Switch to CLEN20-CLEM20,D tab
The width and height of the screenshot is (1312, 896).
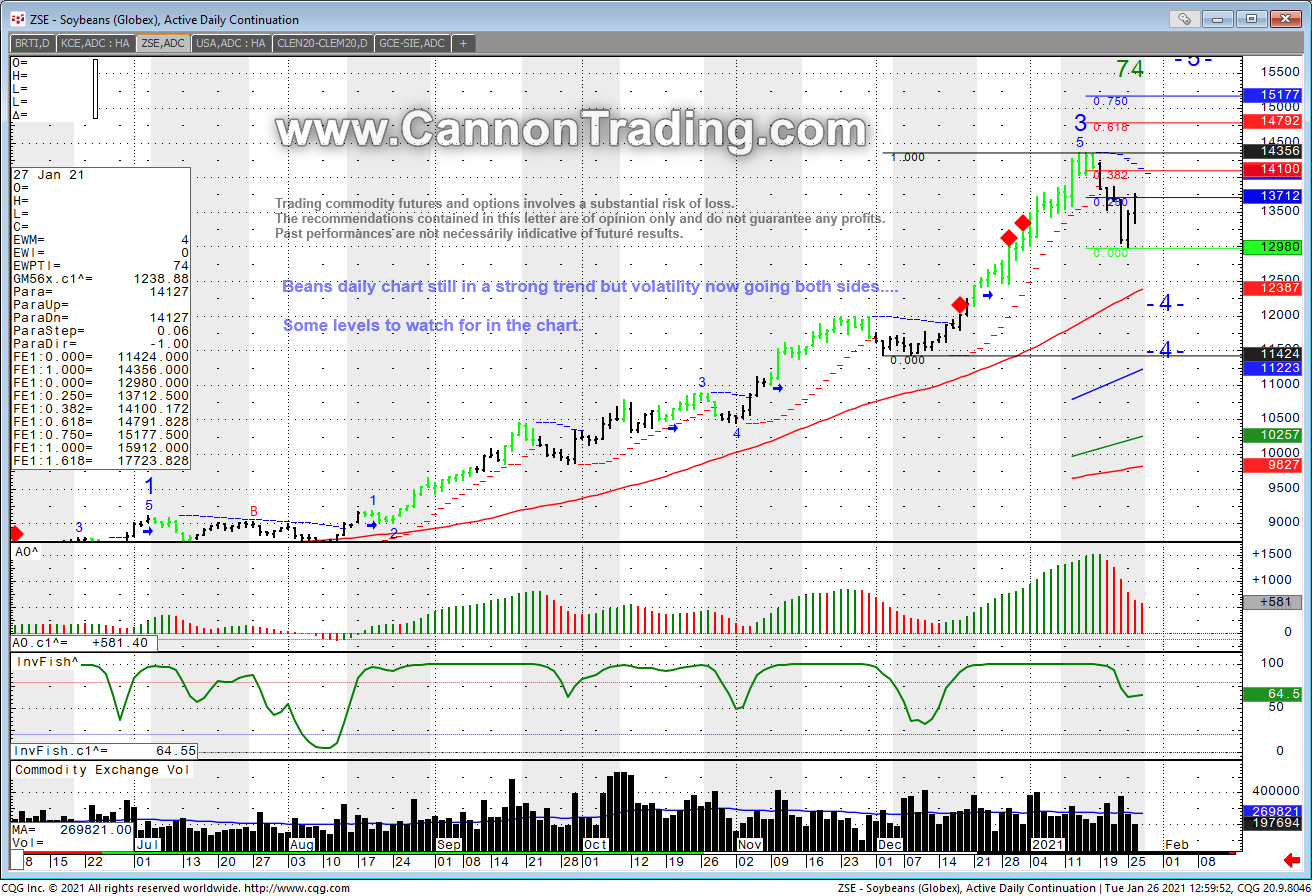tap(322, 43)
